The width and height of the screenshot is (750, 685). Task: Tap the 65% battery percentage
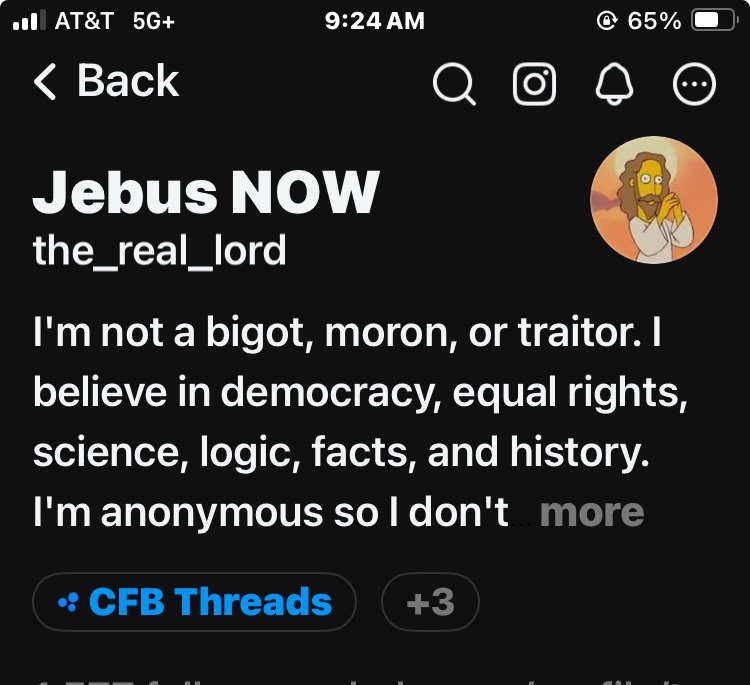tap(655, 20)
